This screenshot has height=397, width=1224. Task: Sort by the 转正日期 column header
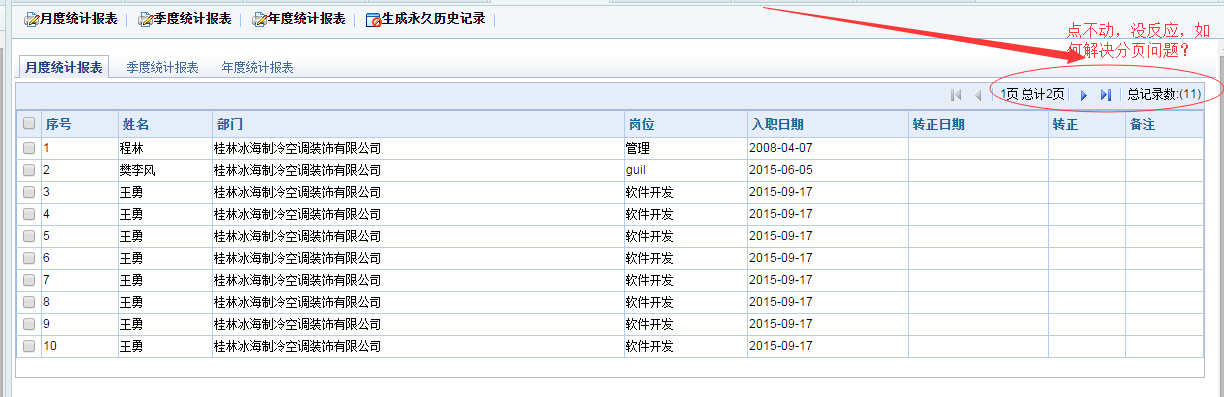[978, 124]
